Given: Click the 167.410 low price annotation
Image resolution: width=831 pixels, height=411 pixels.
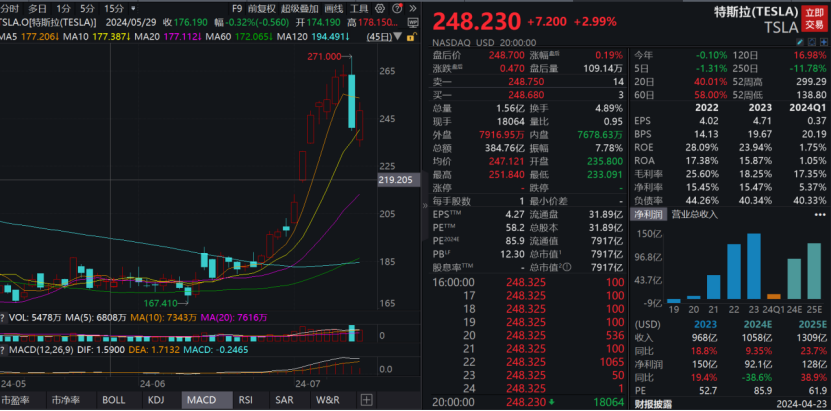Looking at the screenshot, I should click(160, 303).
